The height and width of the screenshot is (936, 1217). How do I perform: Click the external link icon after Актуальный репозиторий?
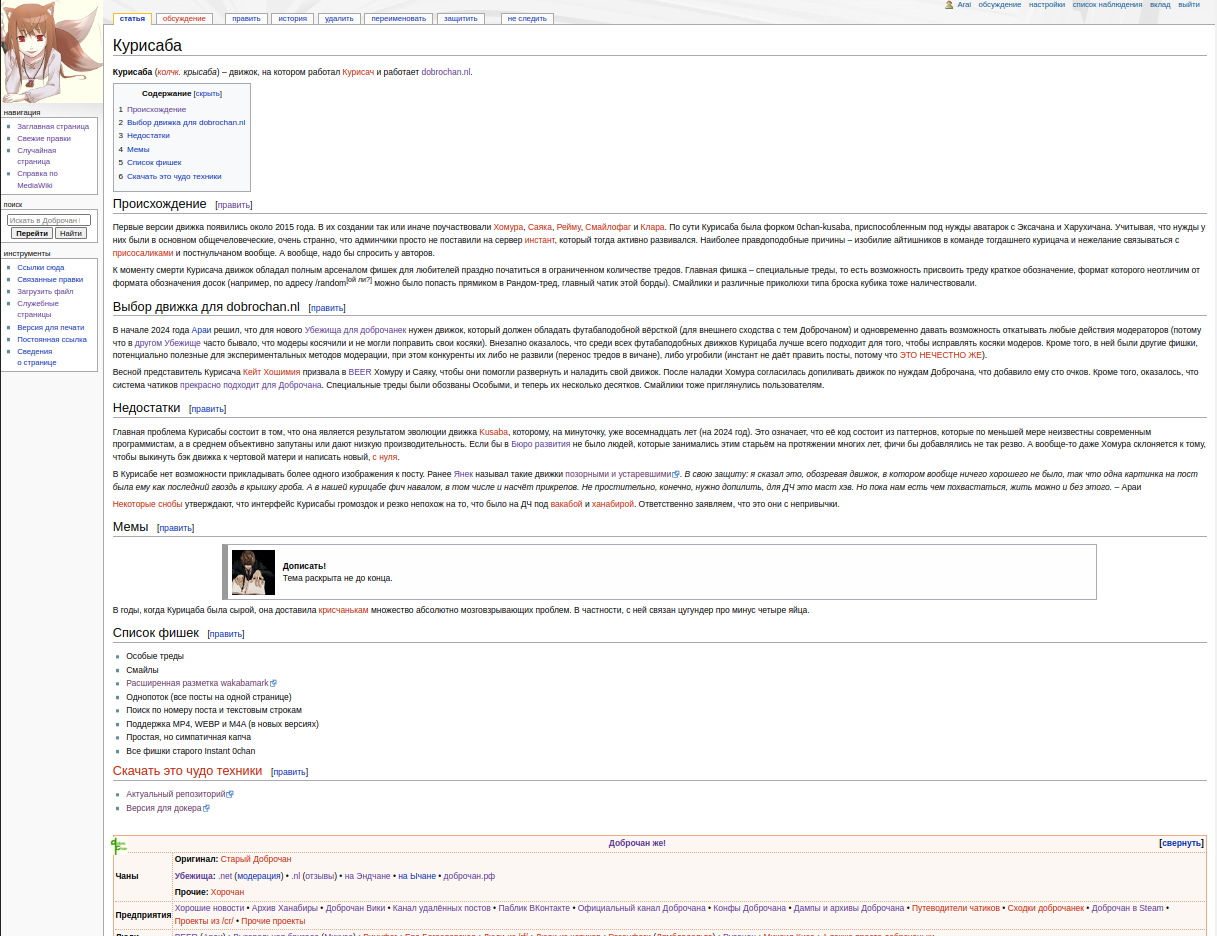(230, 794)
